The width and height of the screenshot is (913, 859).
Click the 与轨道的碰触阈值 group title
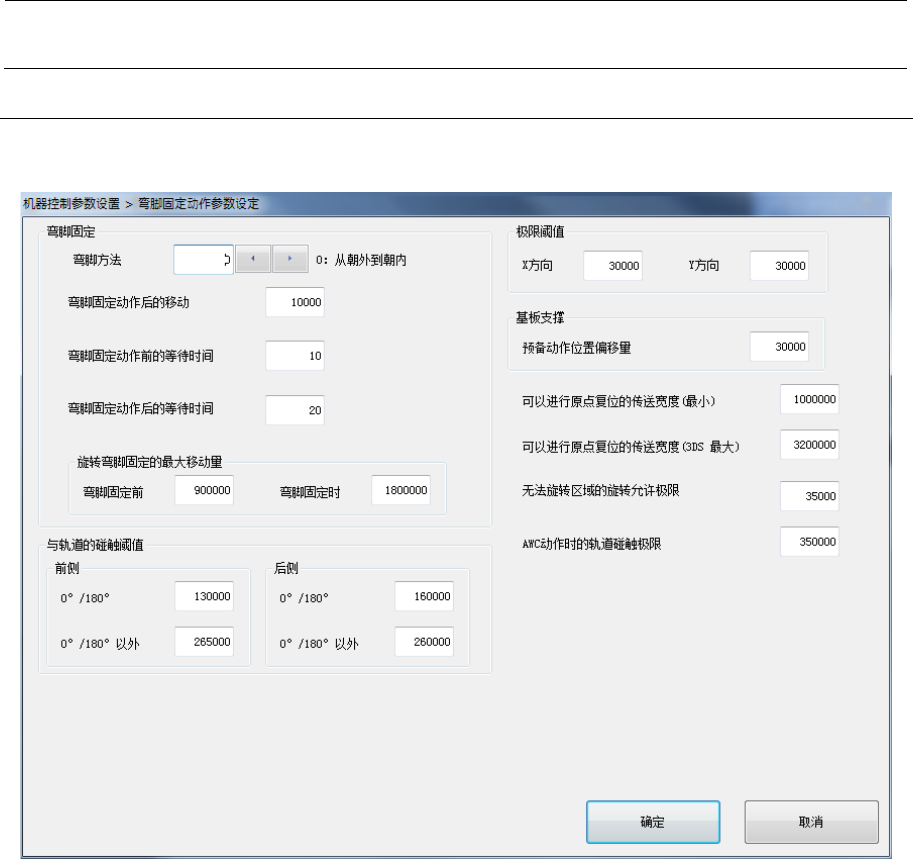coord(95,545)
